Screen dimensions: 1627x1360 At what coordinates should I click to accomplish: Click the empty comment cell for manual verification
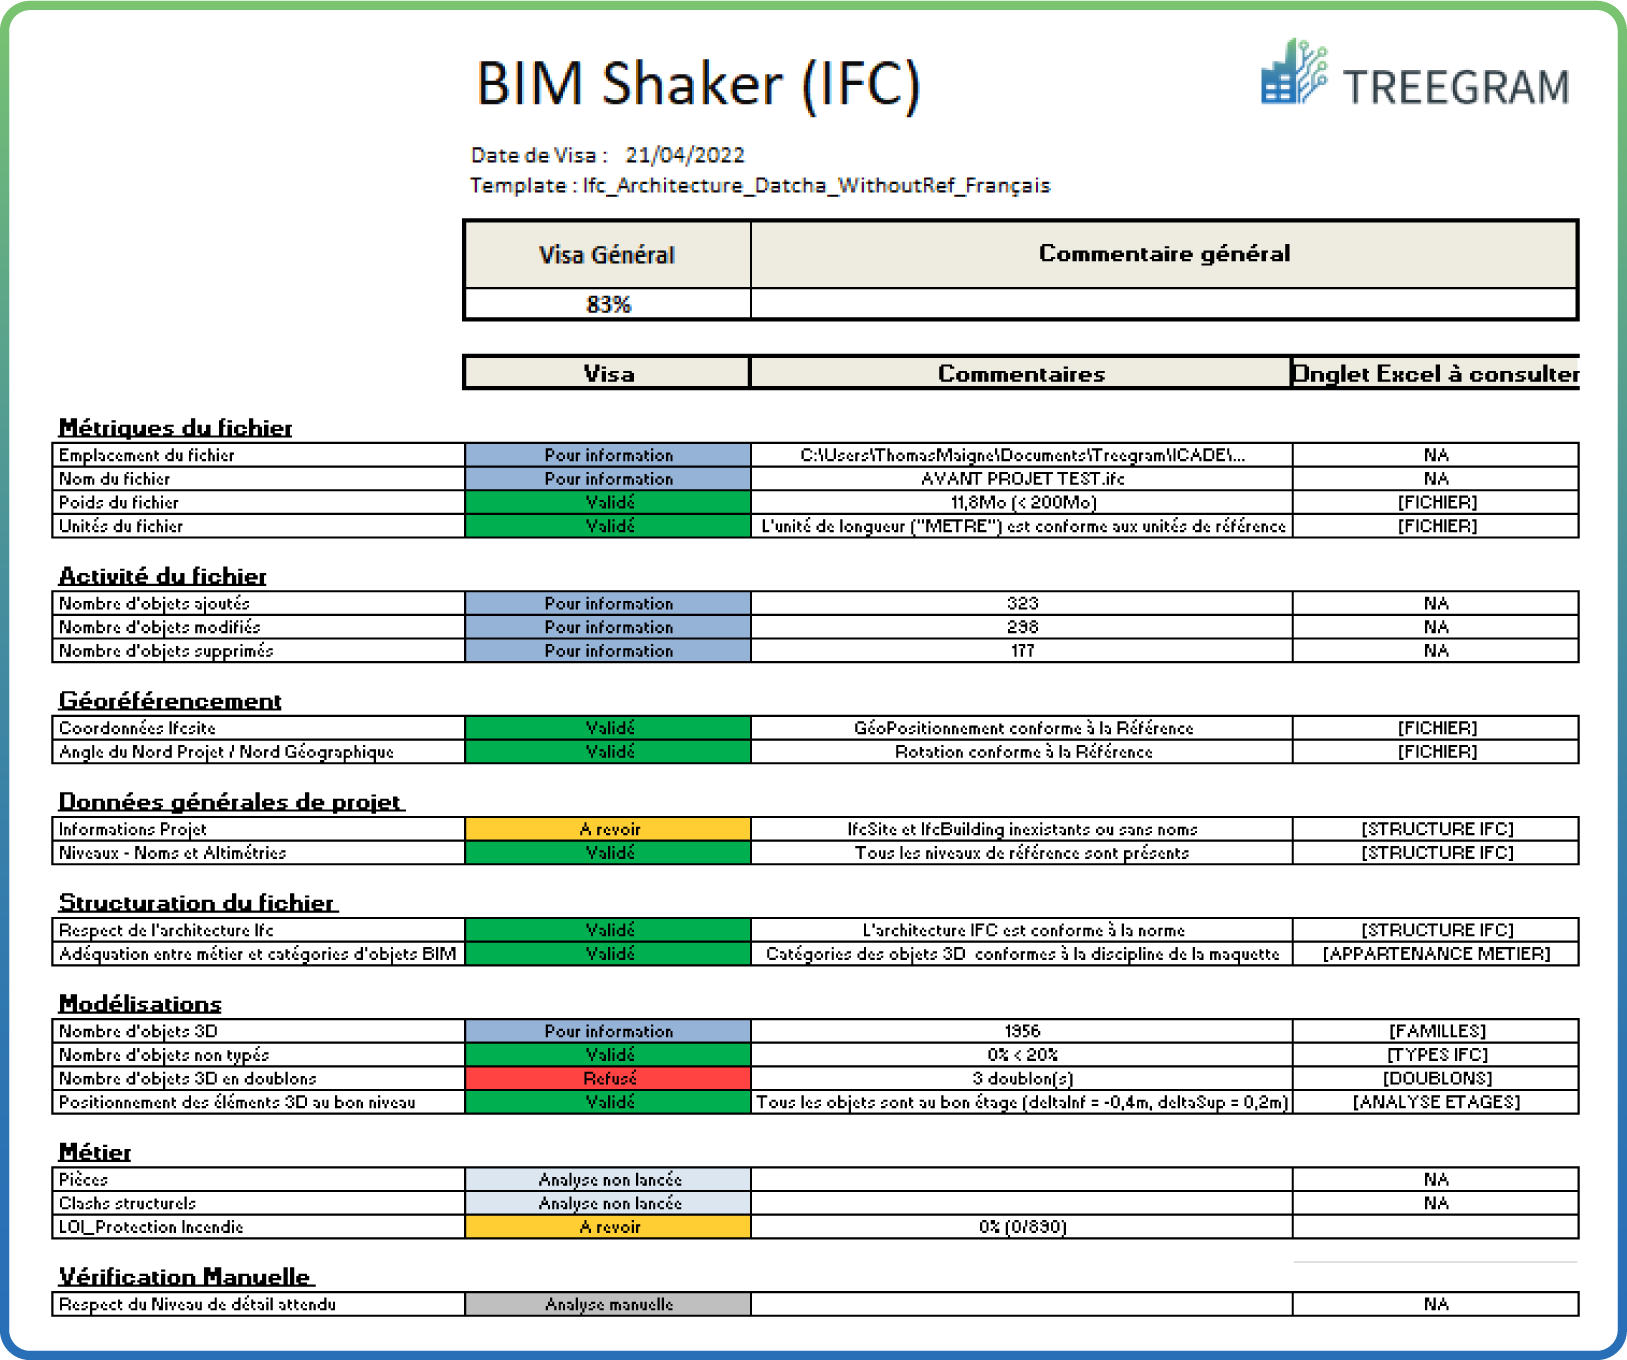click(x=1021, y=1304)
